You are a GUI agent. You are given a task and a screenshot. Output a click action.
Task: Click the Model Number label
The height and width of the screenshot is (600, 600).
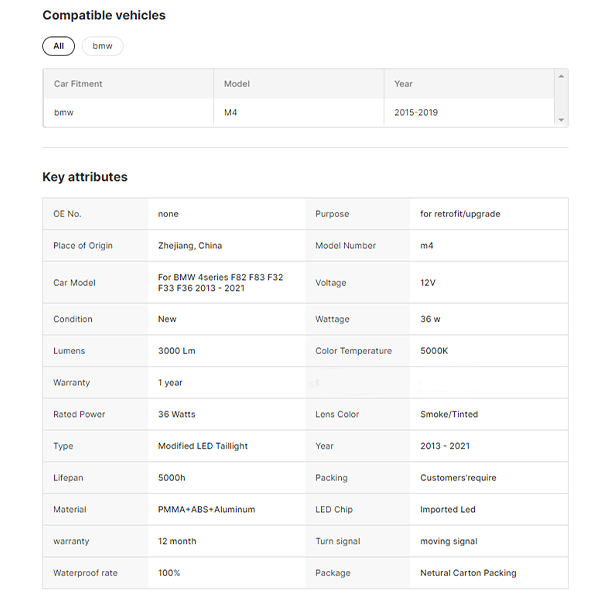point(346,246)
